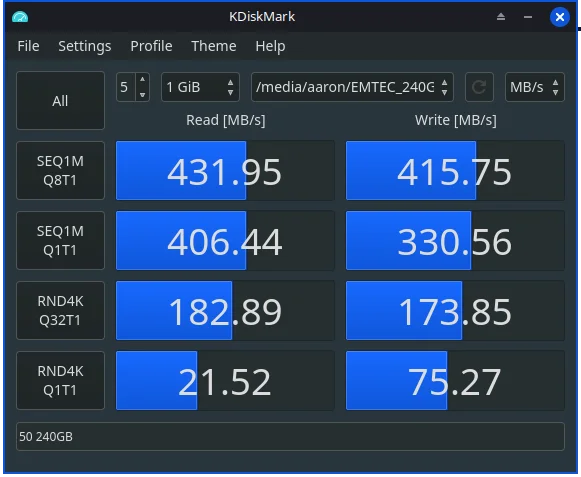Close the KDiskMark window
Screen dimensions: 581x477
click(x=560, y=17)
